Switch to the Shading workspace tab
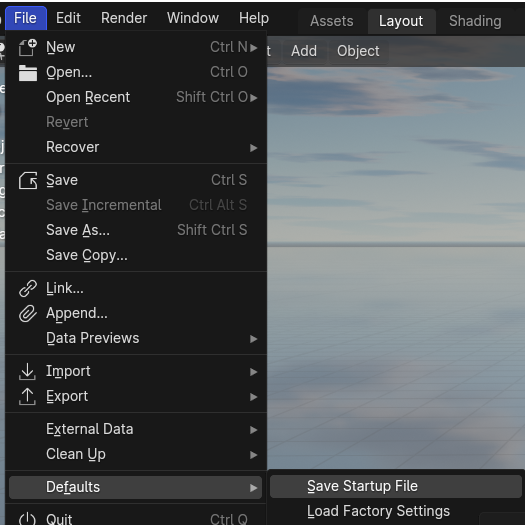Viewport: 525px width, 525px height. (x=475, y=21)
